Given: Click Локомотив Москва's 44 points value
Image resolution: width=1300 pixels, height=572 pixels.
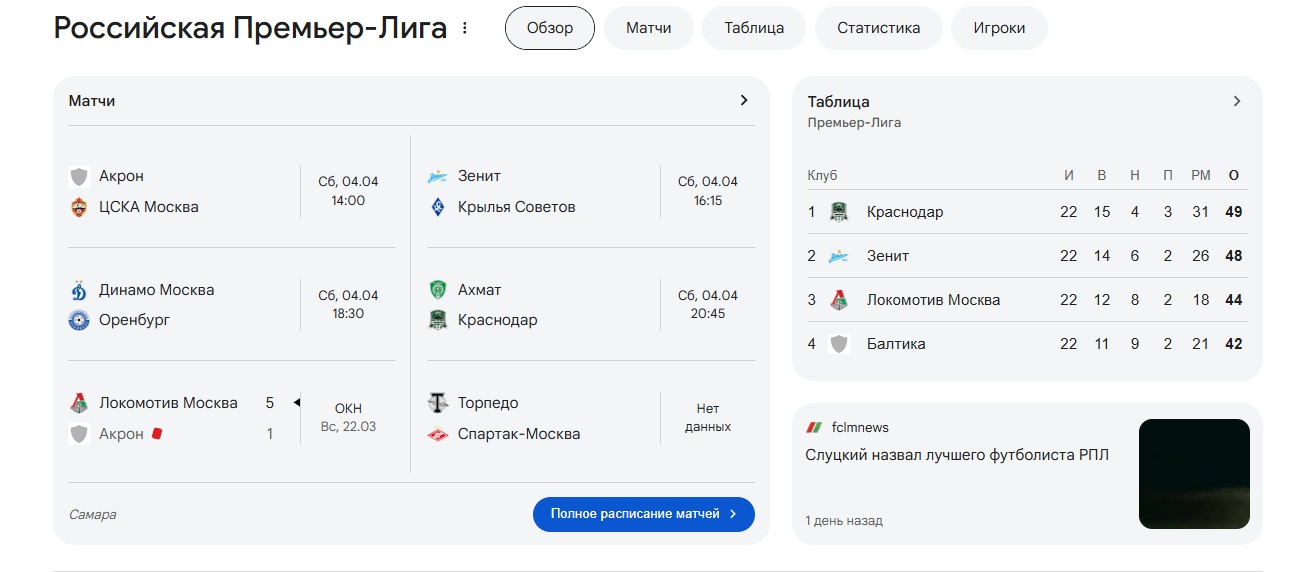Looking at the screenshot, I should click(x=1234, y=300).
